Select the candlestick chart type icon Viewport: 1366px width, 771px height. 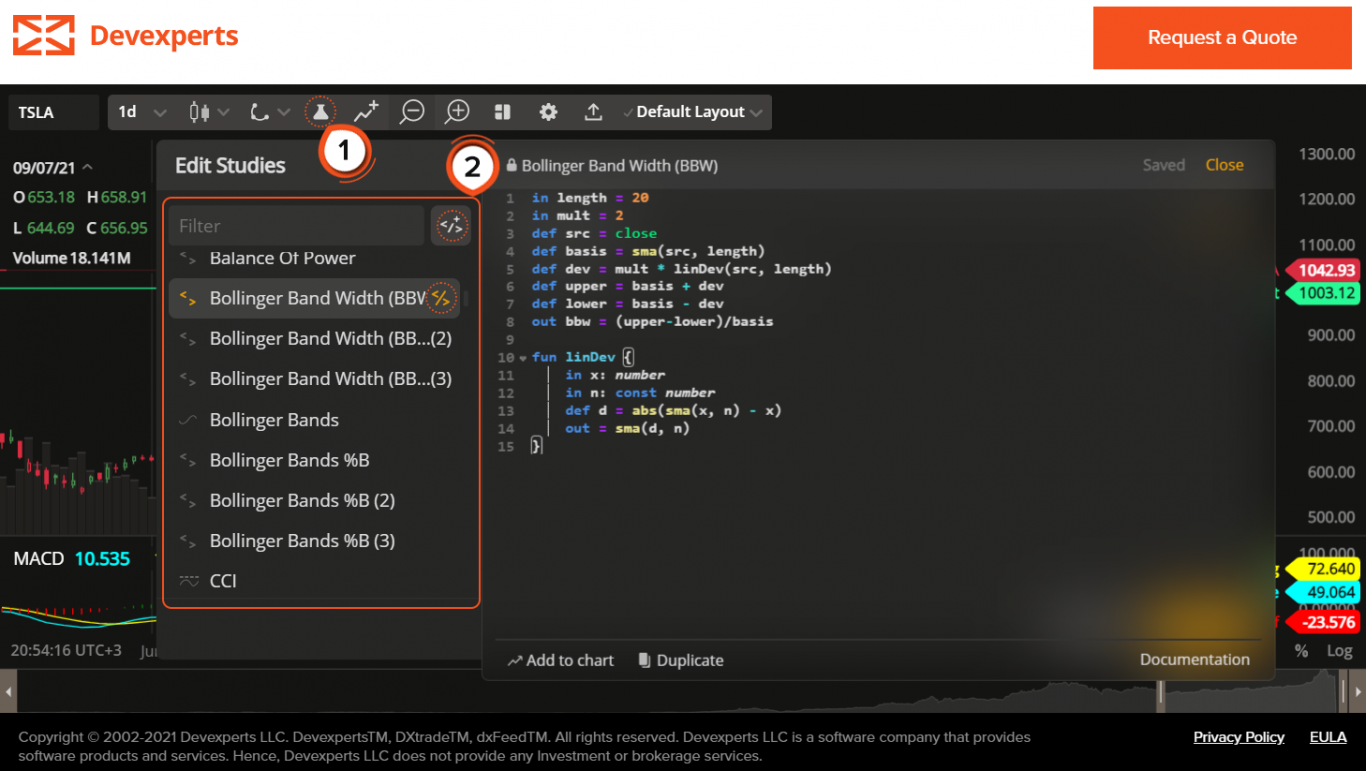(x=200, y=111)
